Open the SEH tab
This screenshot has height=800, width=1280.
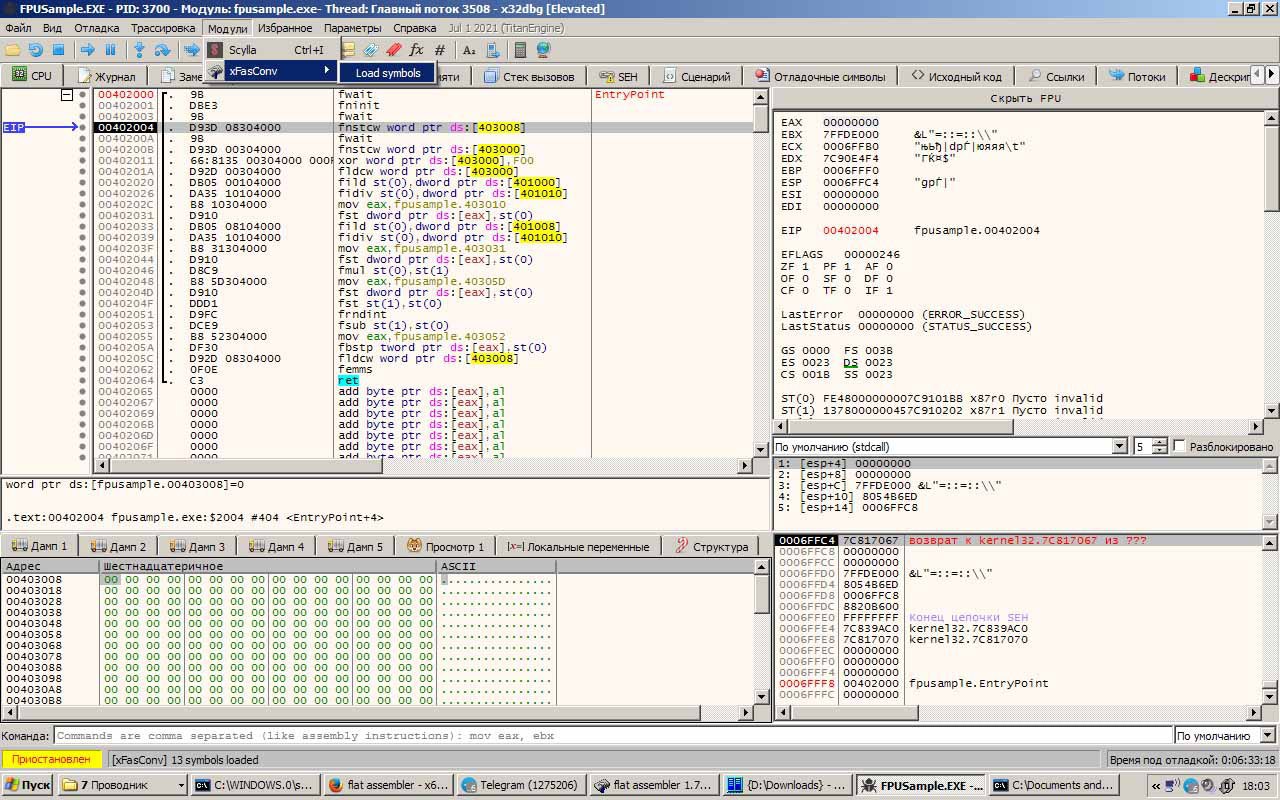(617, 76)
